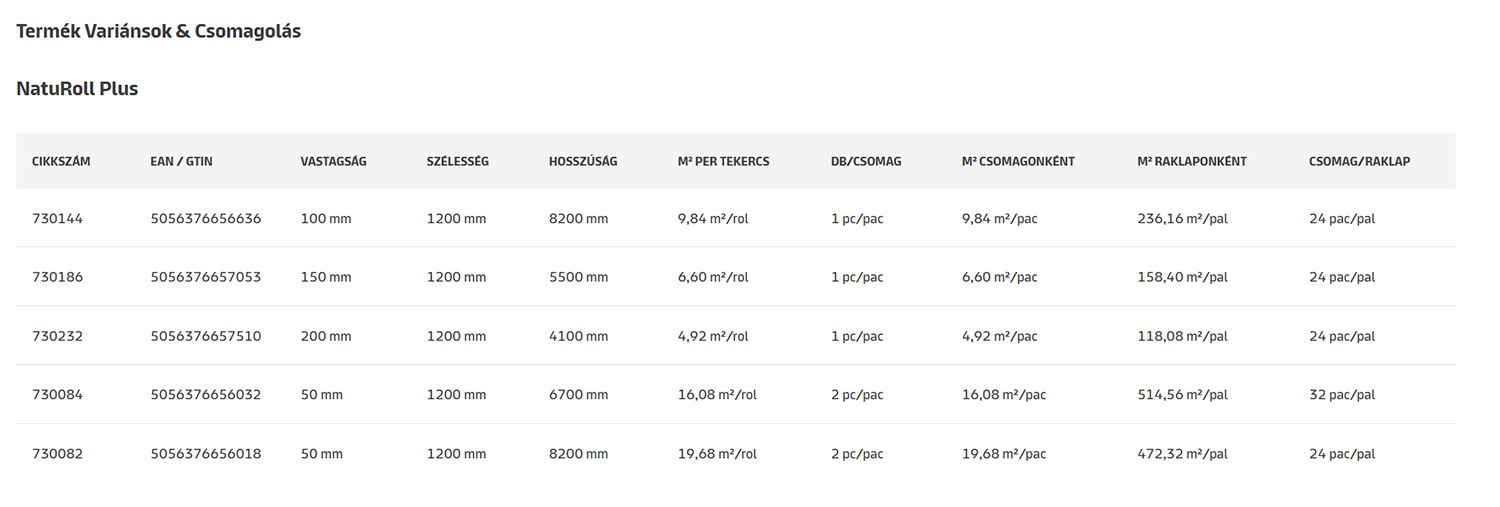Select the HOSSZÚSÁG column header
The height and width of the screenshot is (507, 1500).
pos(583,161)
